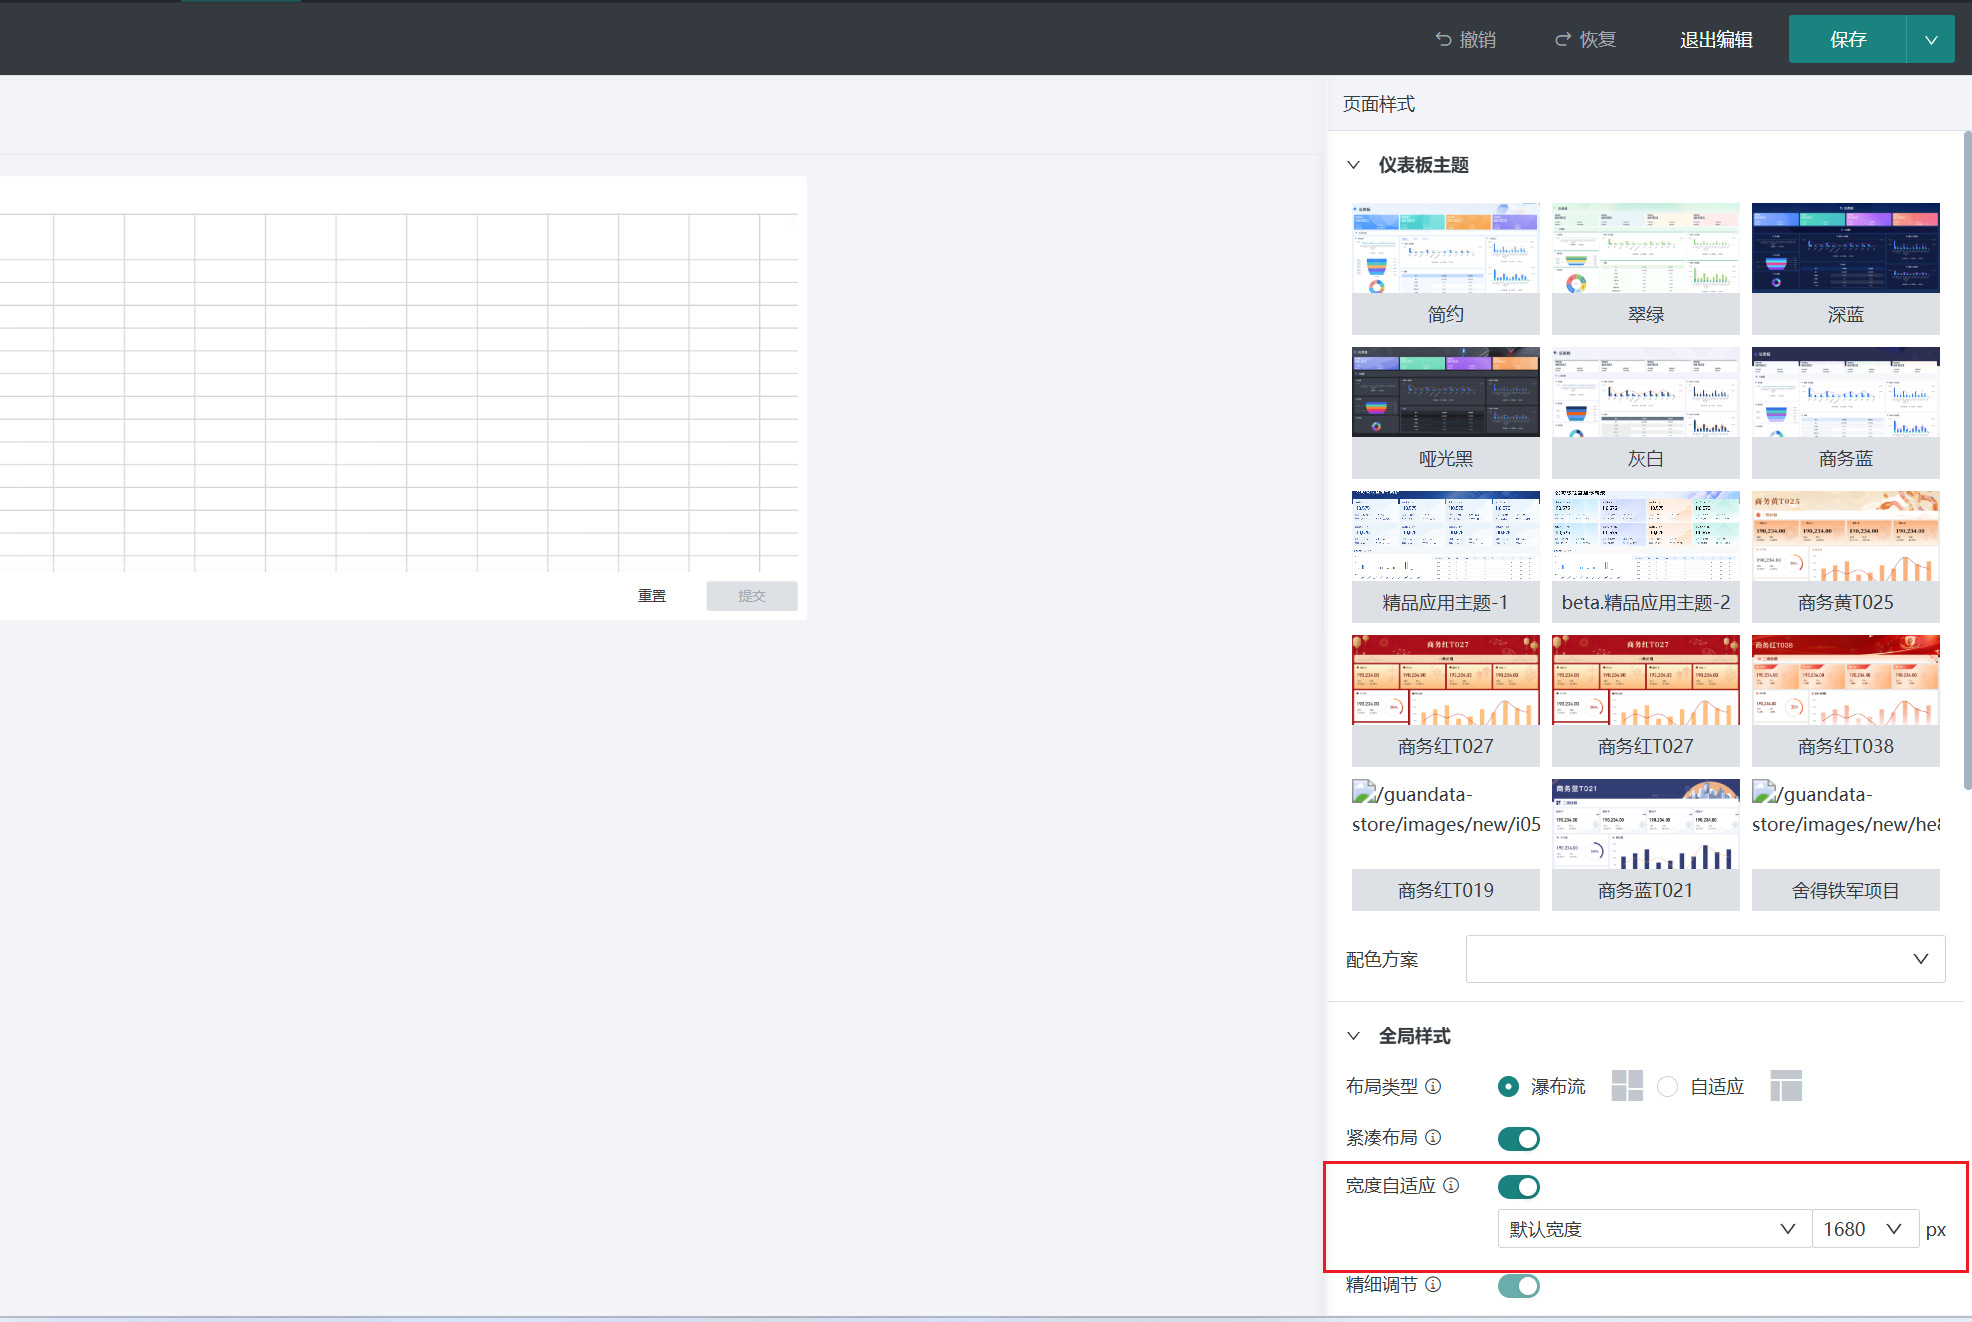
Task: Click the adaptive layout table icon
Action: click(1785, 1086)
